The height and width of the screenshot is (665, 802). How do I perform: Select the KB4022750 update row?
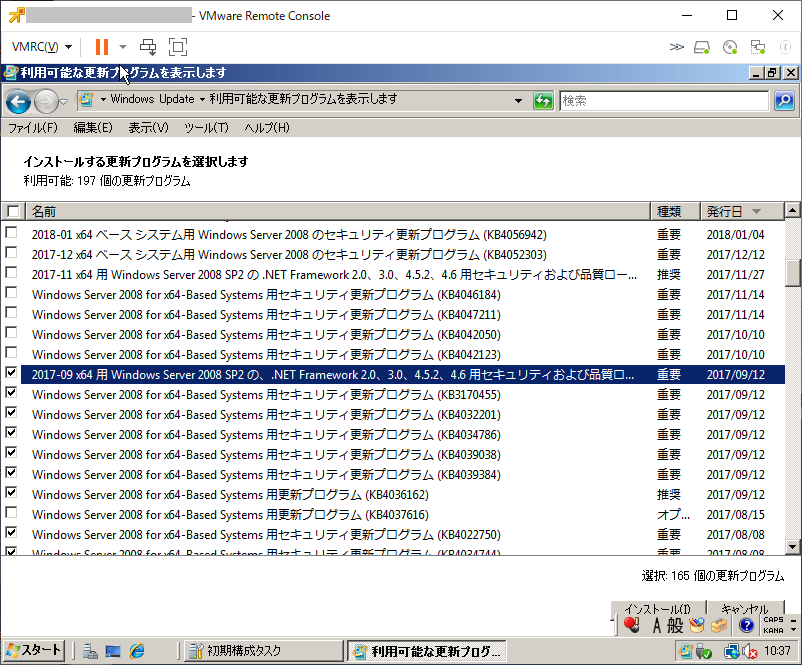point(403,535)
